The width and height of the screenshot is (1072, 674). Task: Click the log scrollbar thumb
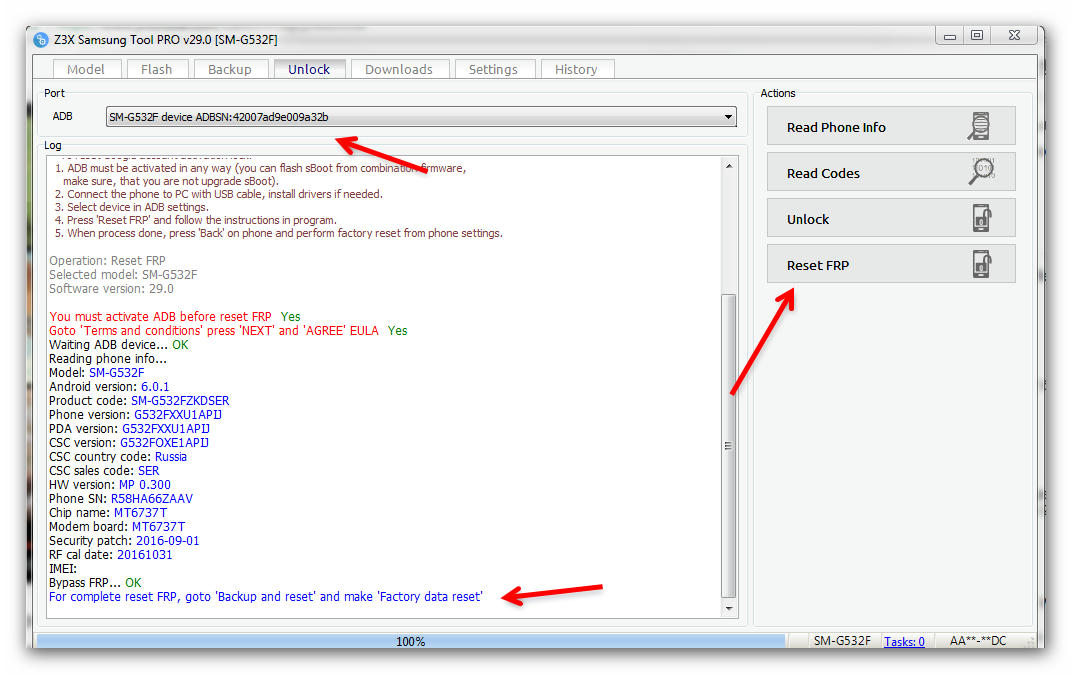point(729,446)
